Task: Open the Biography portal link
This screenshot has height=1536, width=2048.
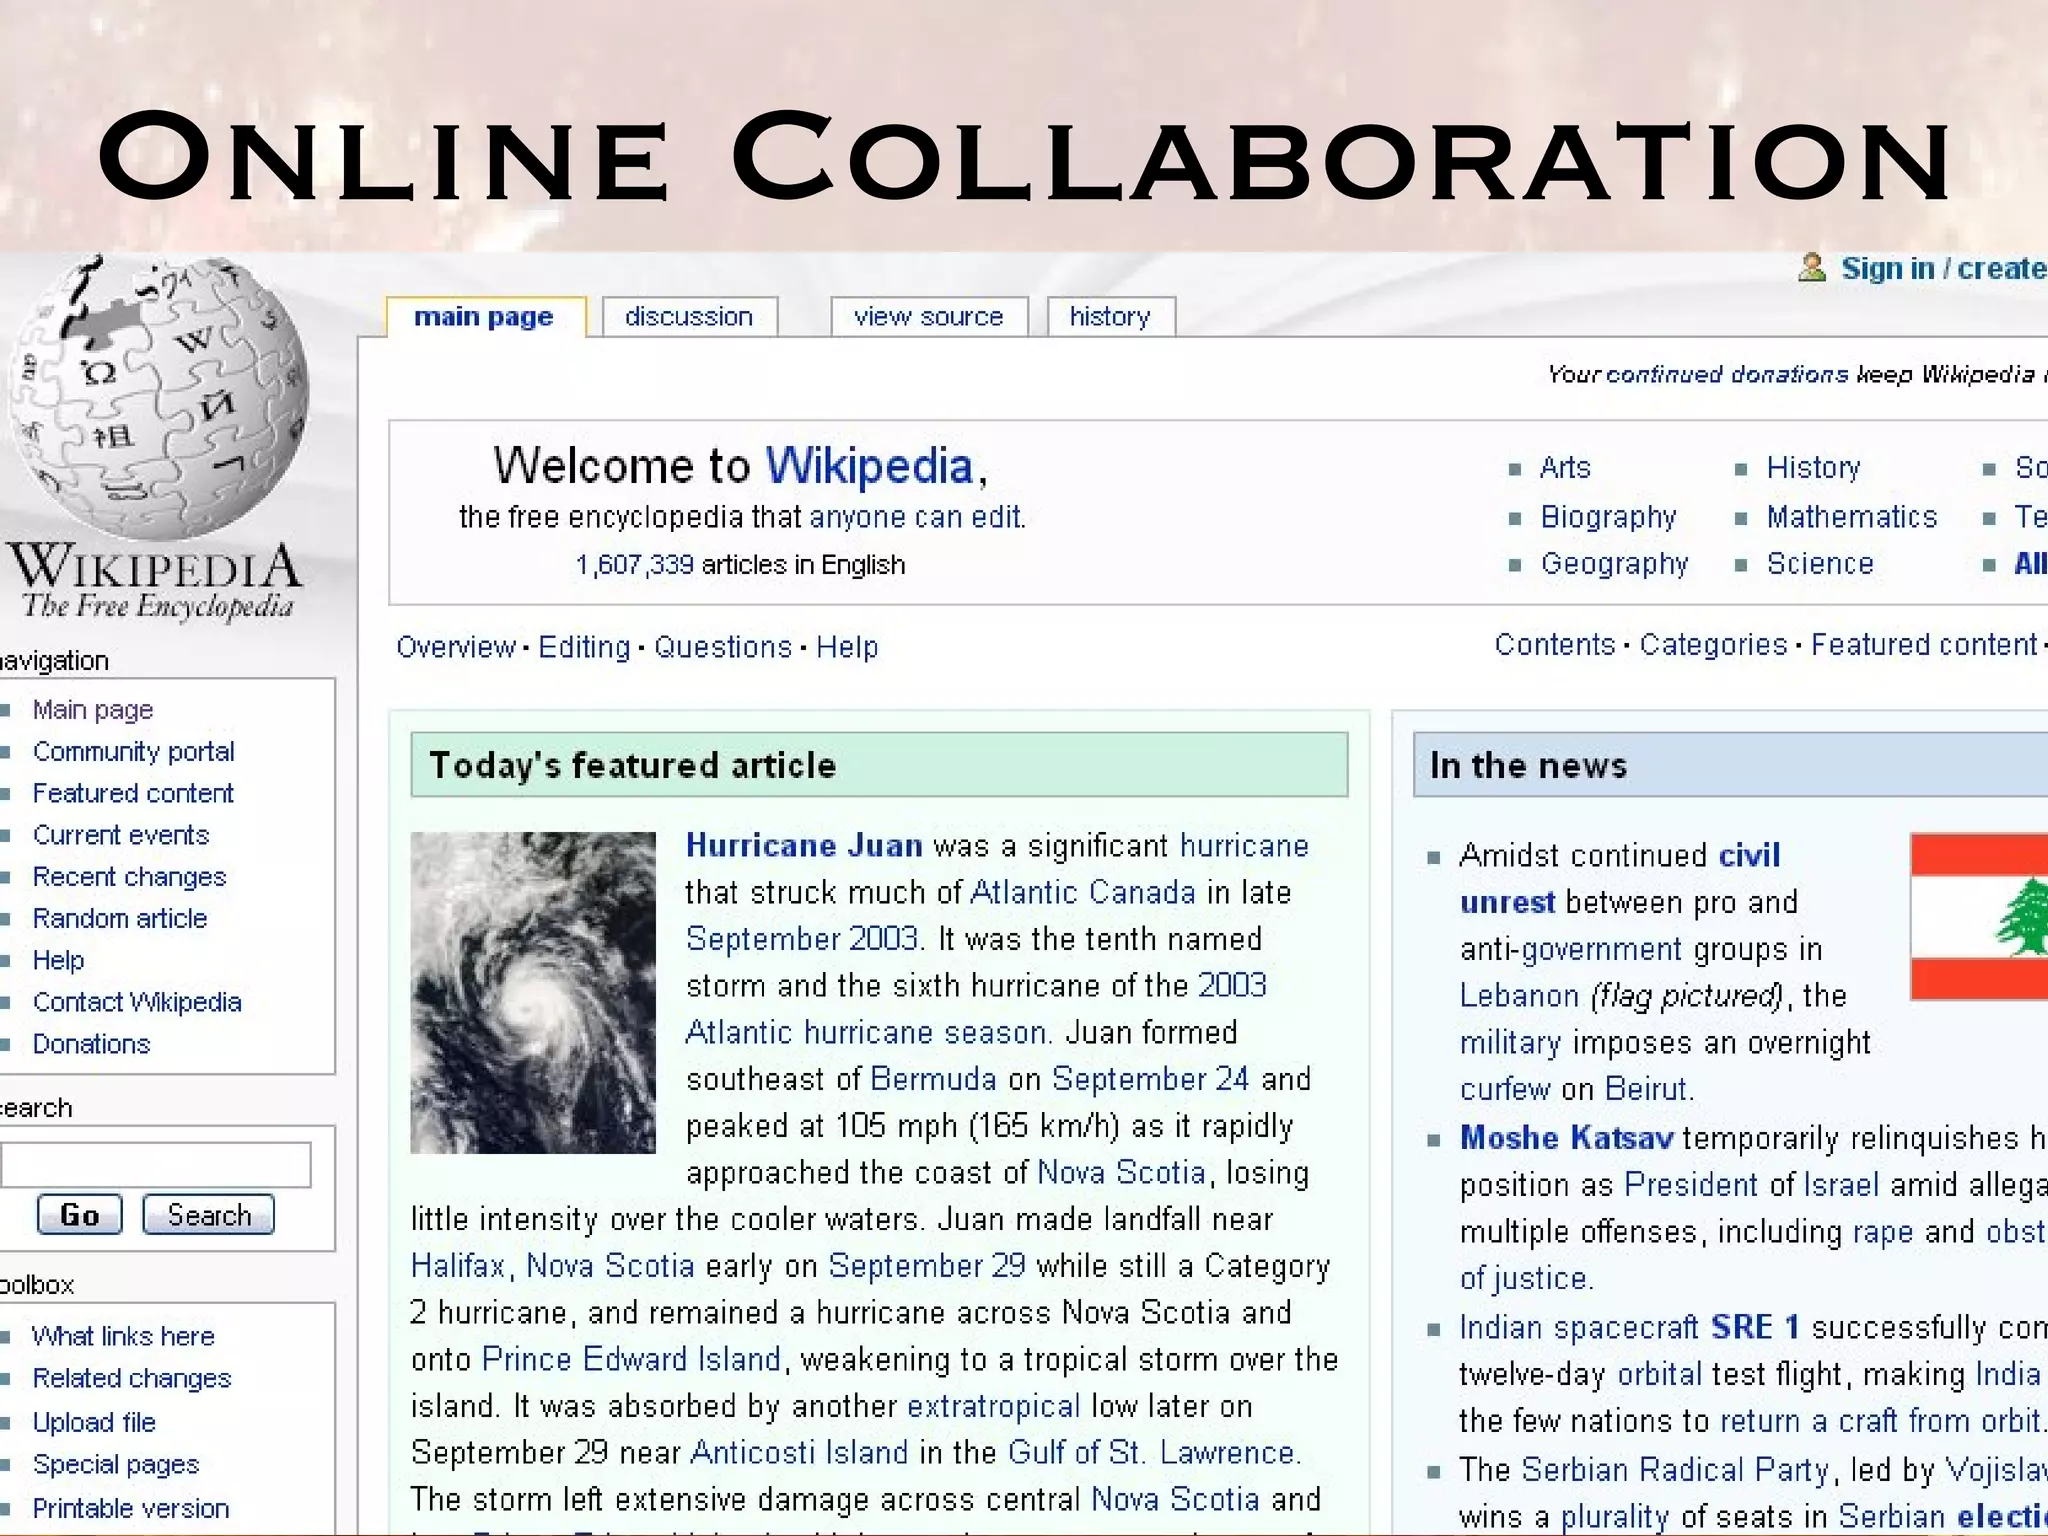Action: [1608, 517]
